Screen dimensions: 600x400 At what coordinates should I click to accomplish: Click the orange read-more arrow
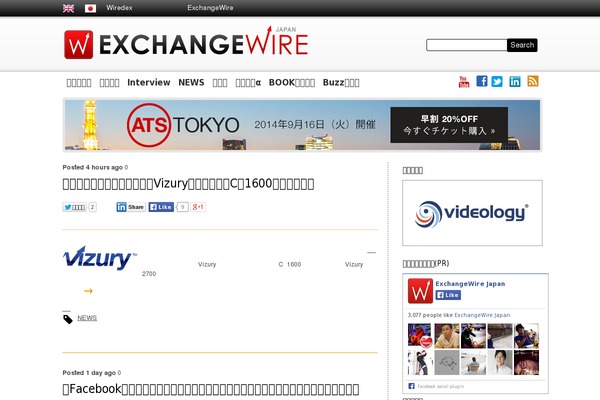click(88, 291)
